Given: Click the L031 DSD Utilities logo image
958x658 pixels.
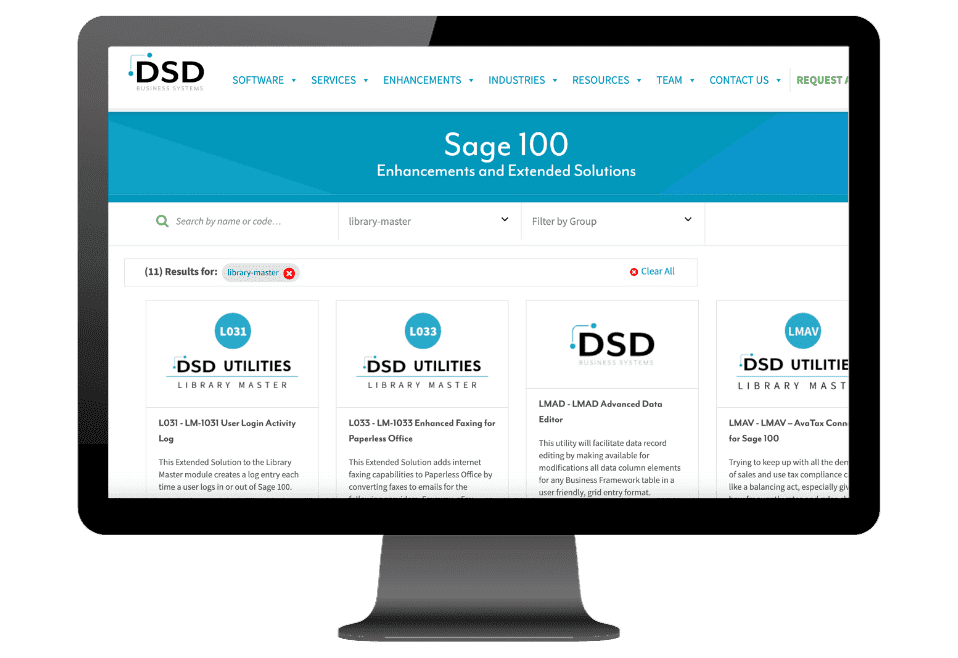Looking at the screenshot, I should [232, 372].
